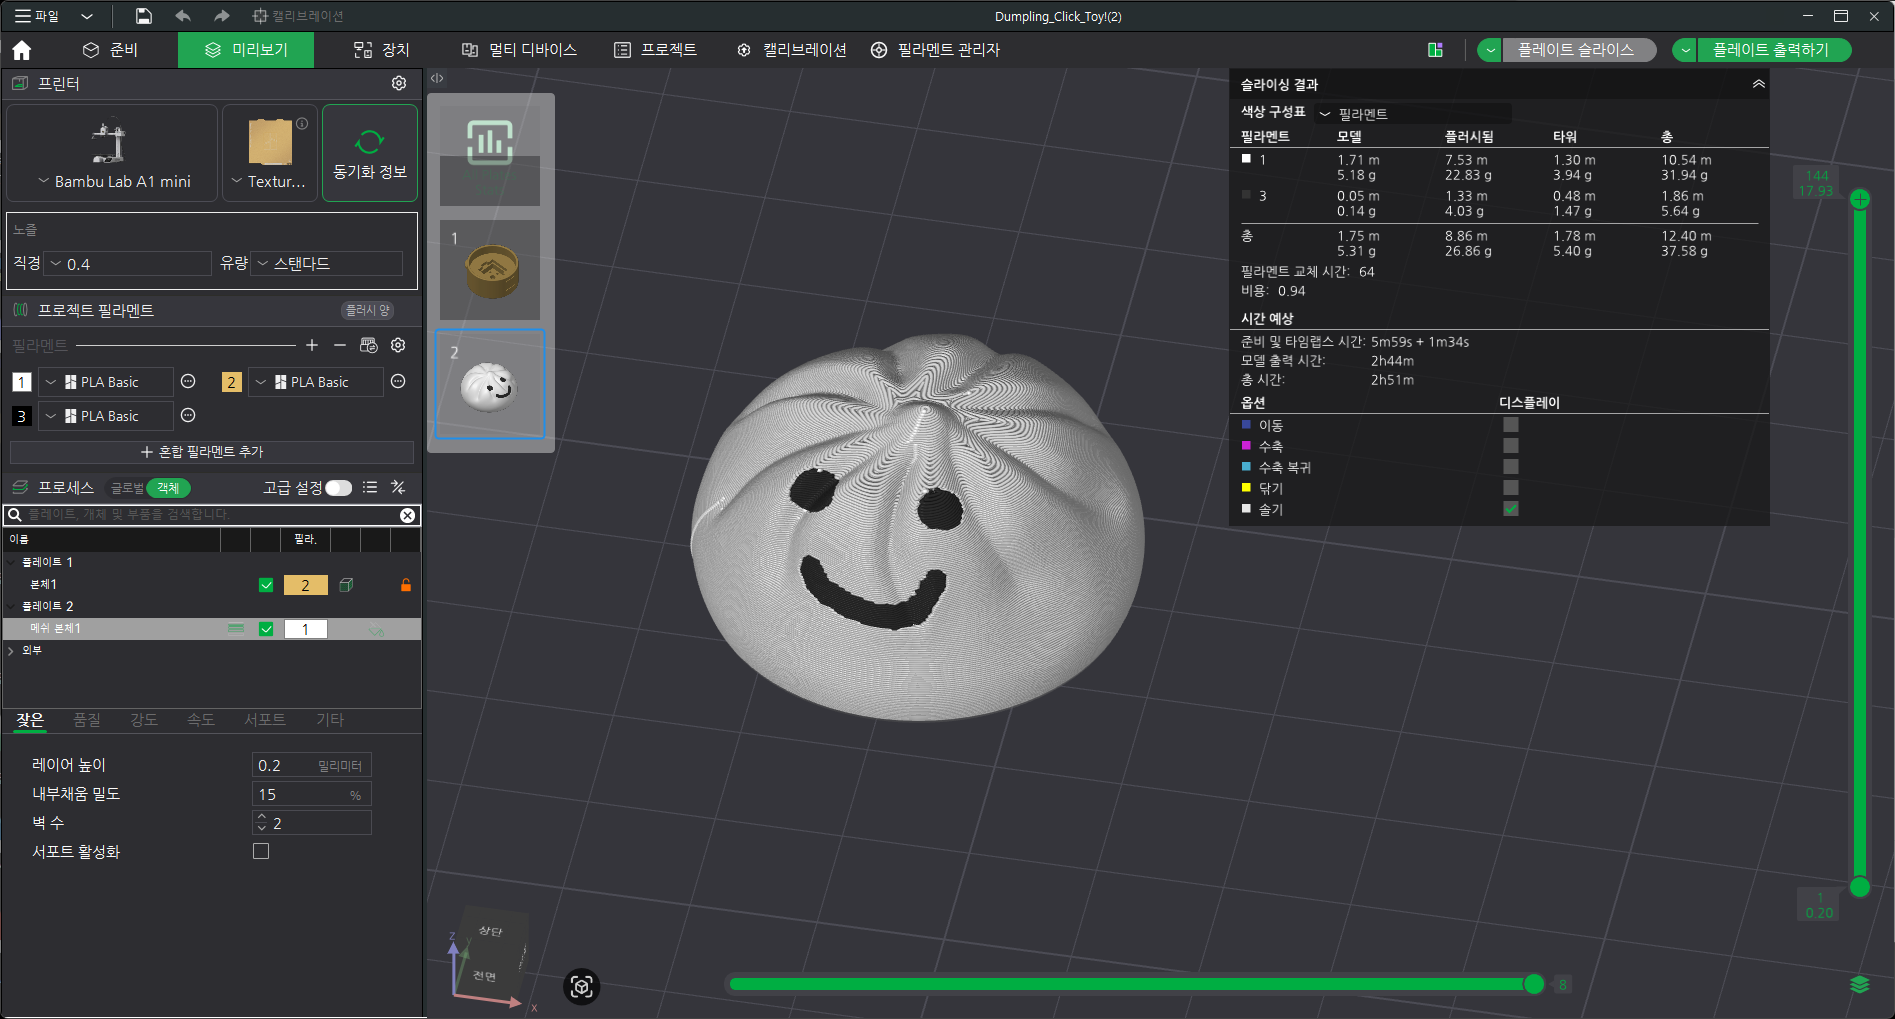This screenshot has height=1019, width=1895.
Task: Toggle the print checkbox for 메쉬 본체1
Action: click(x=266, y=629)
